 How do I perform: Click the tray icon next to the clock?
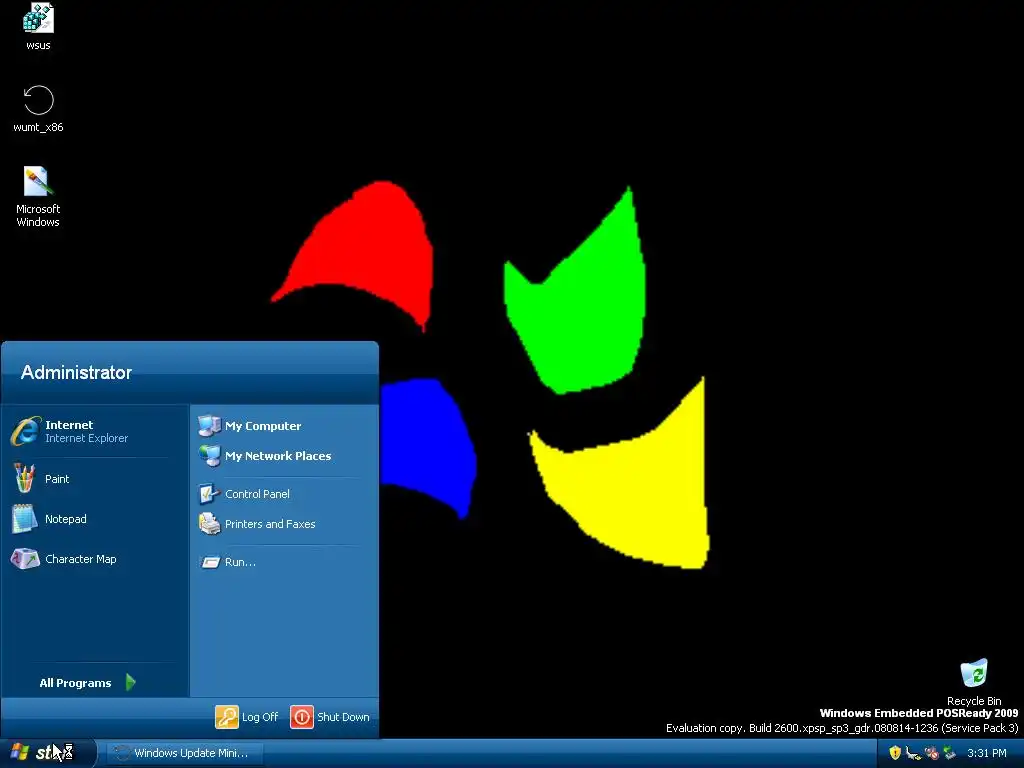949,753
